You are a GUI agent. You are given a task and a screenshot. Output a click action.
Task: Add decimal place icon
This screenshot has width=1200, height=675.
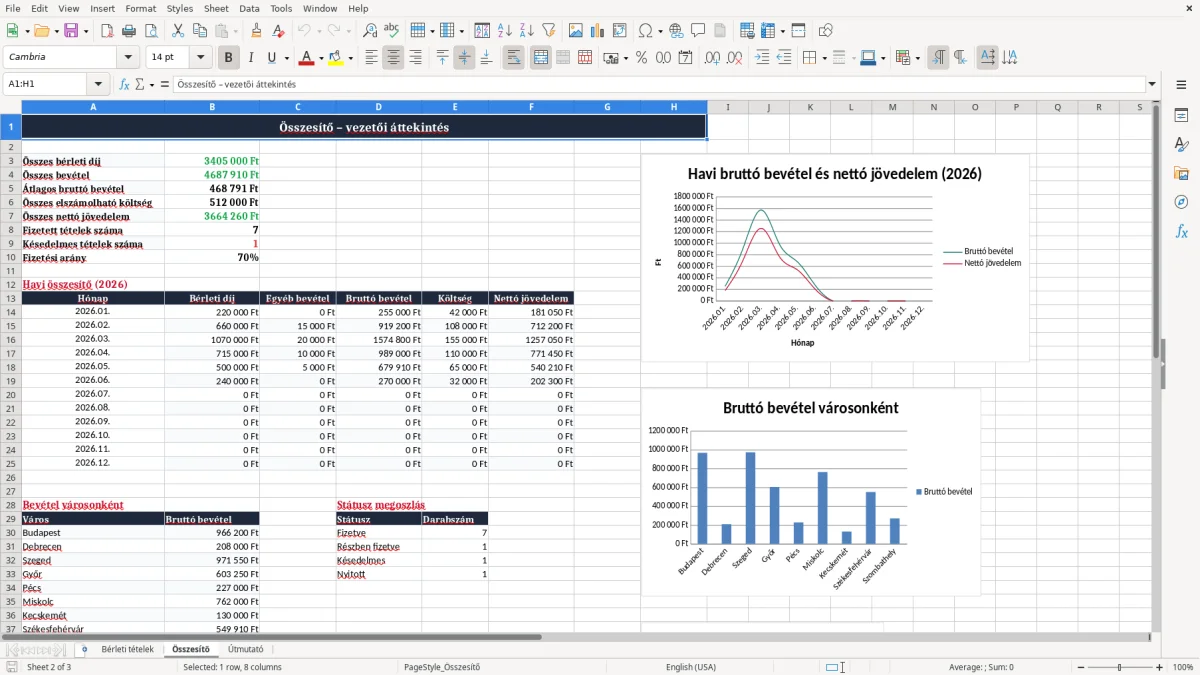click(712, 58)
